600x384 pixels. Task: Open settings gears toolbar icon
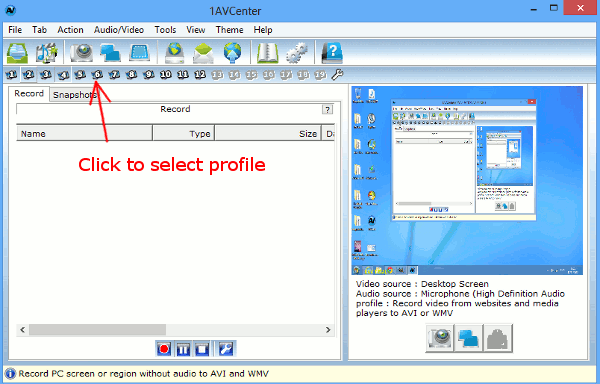pyautogui.click(x=297, y=53)
